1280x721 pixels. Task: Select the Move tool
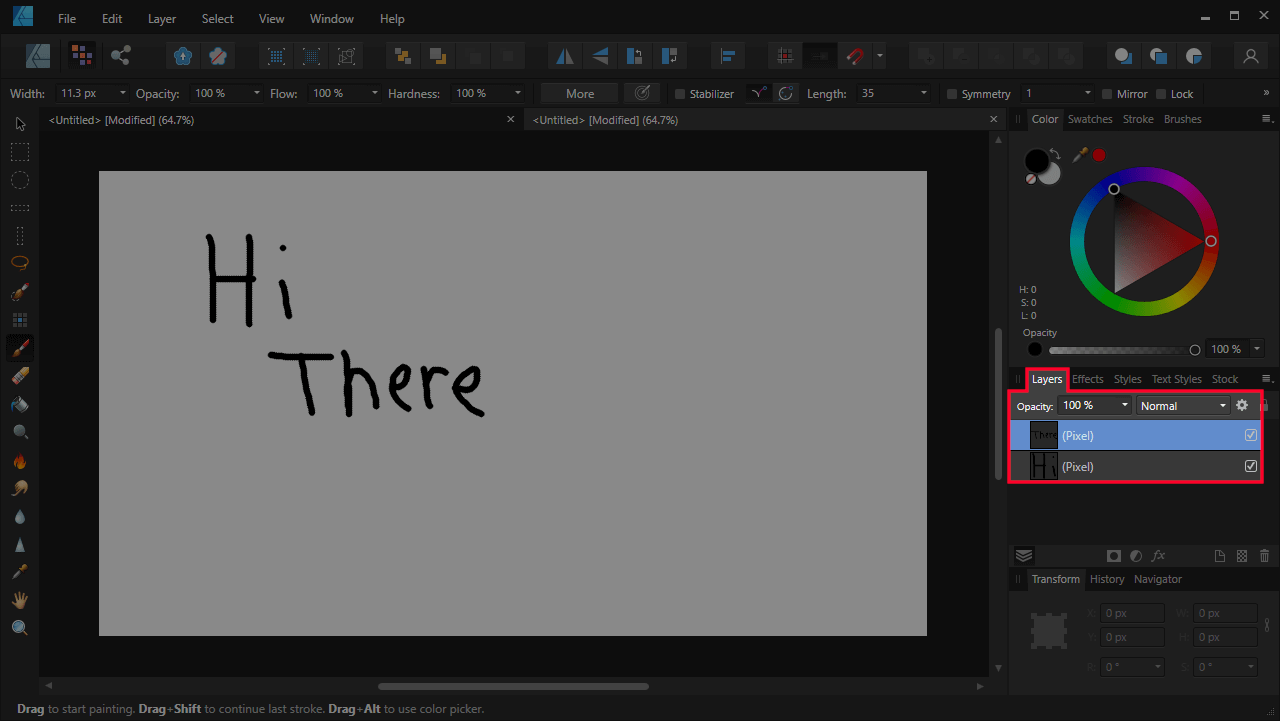click(19, 123)
